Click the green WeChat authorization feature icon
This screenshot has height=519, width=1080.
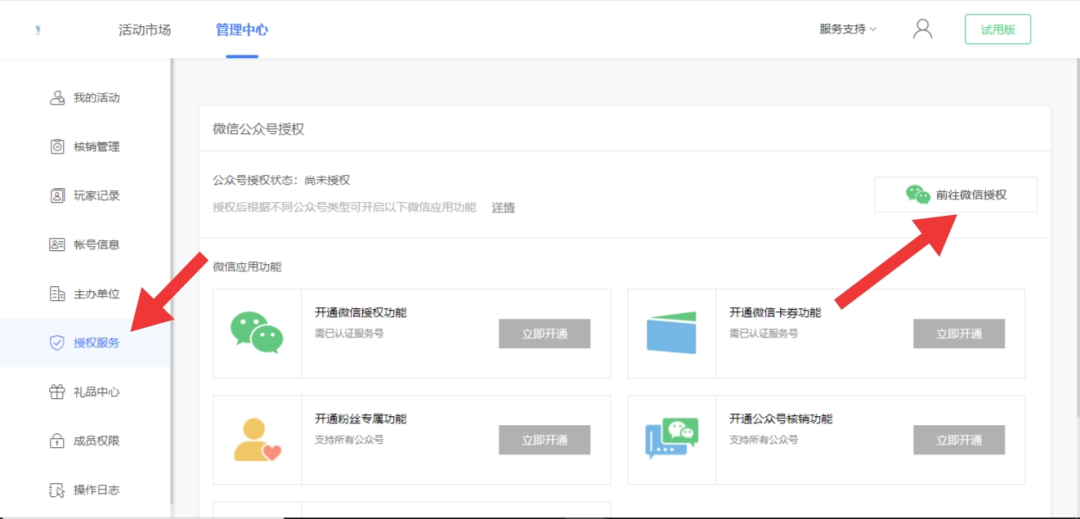(256, 333)
